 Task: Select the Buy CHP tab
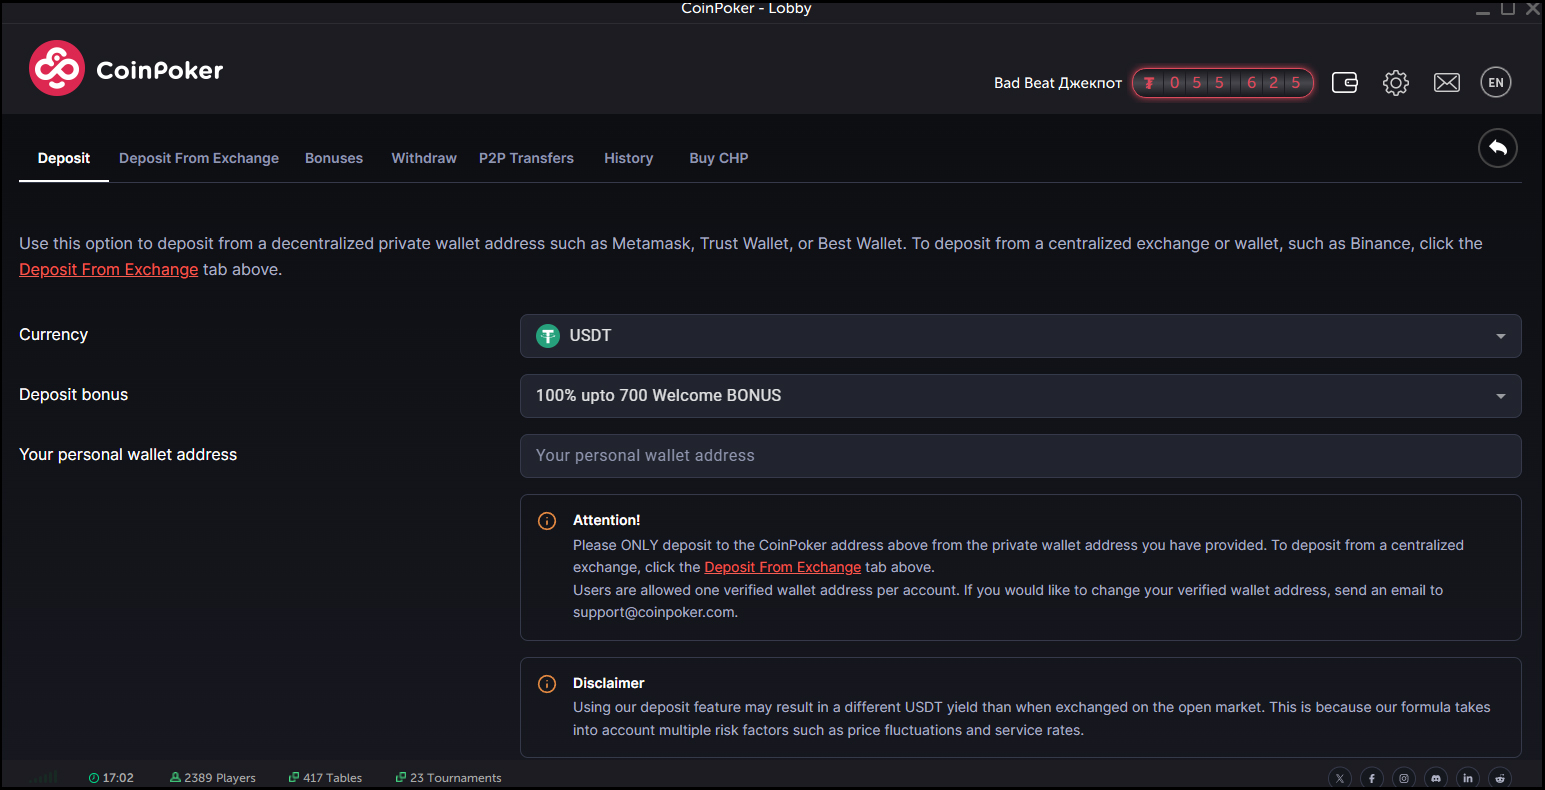(x=718, y=158)
